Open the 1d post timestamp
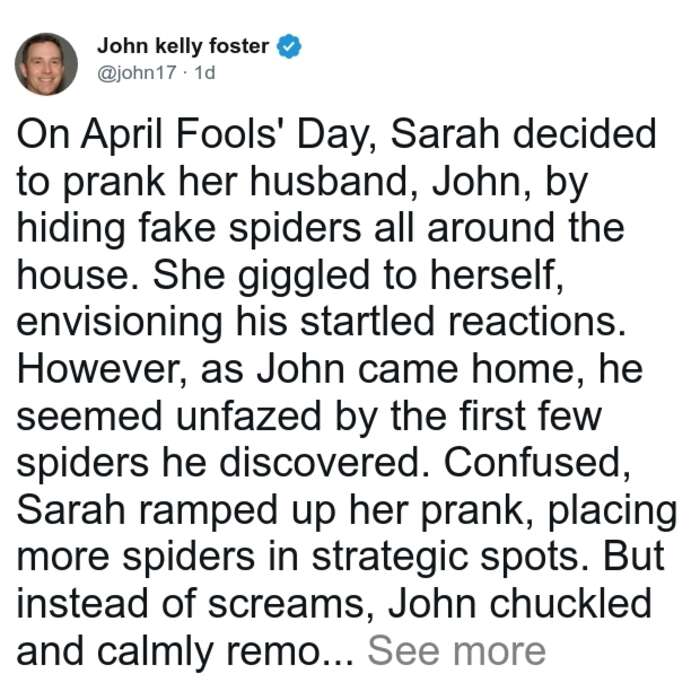The width and height of the screenshot is (700, 700). 205,73
